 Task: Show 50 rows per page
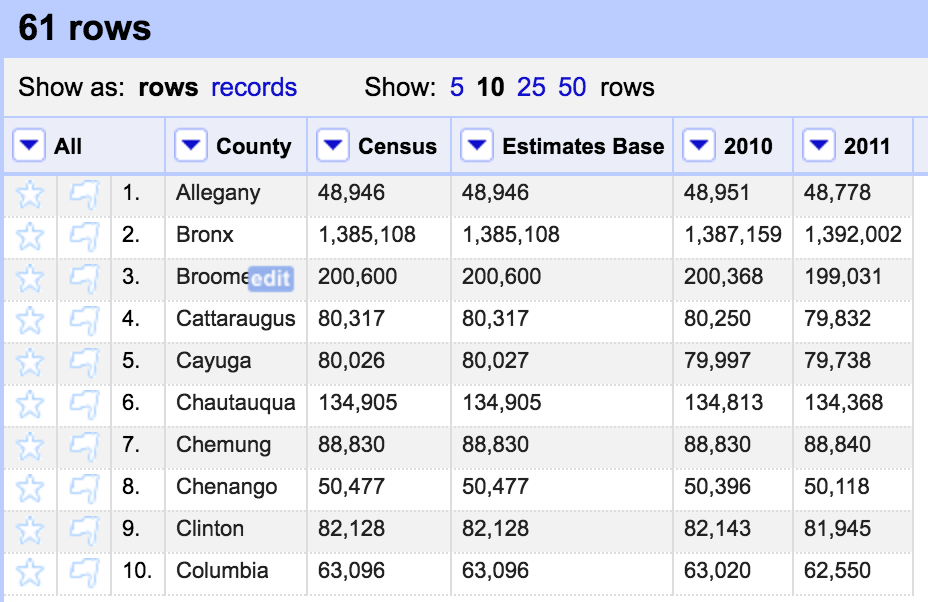[x=572, y=88]
